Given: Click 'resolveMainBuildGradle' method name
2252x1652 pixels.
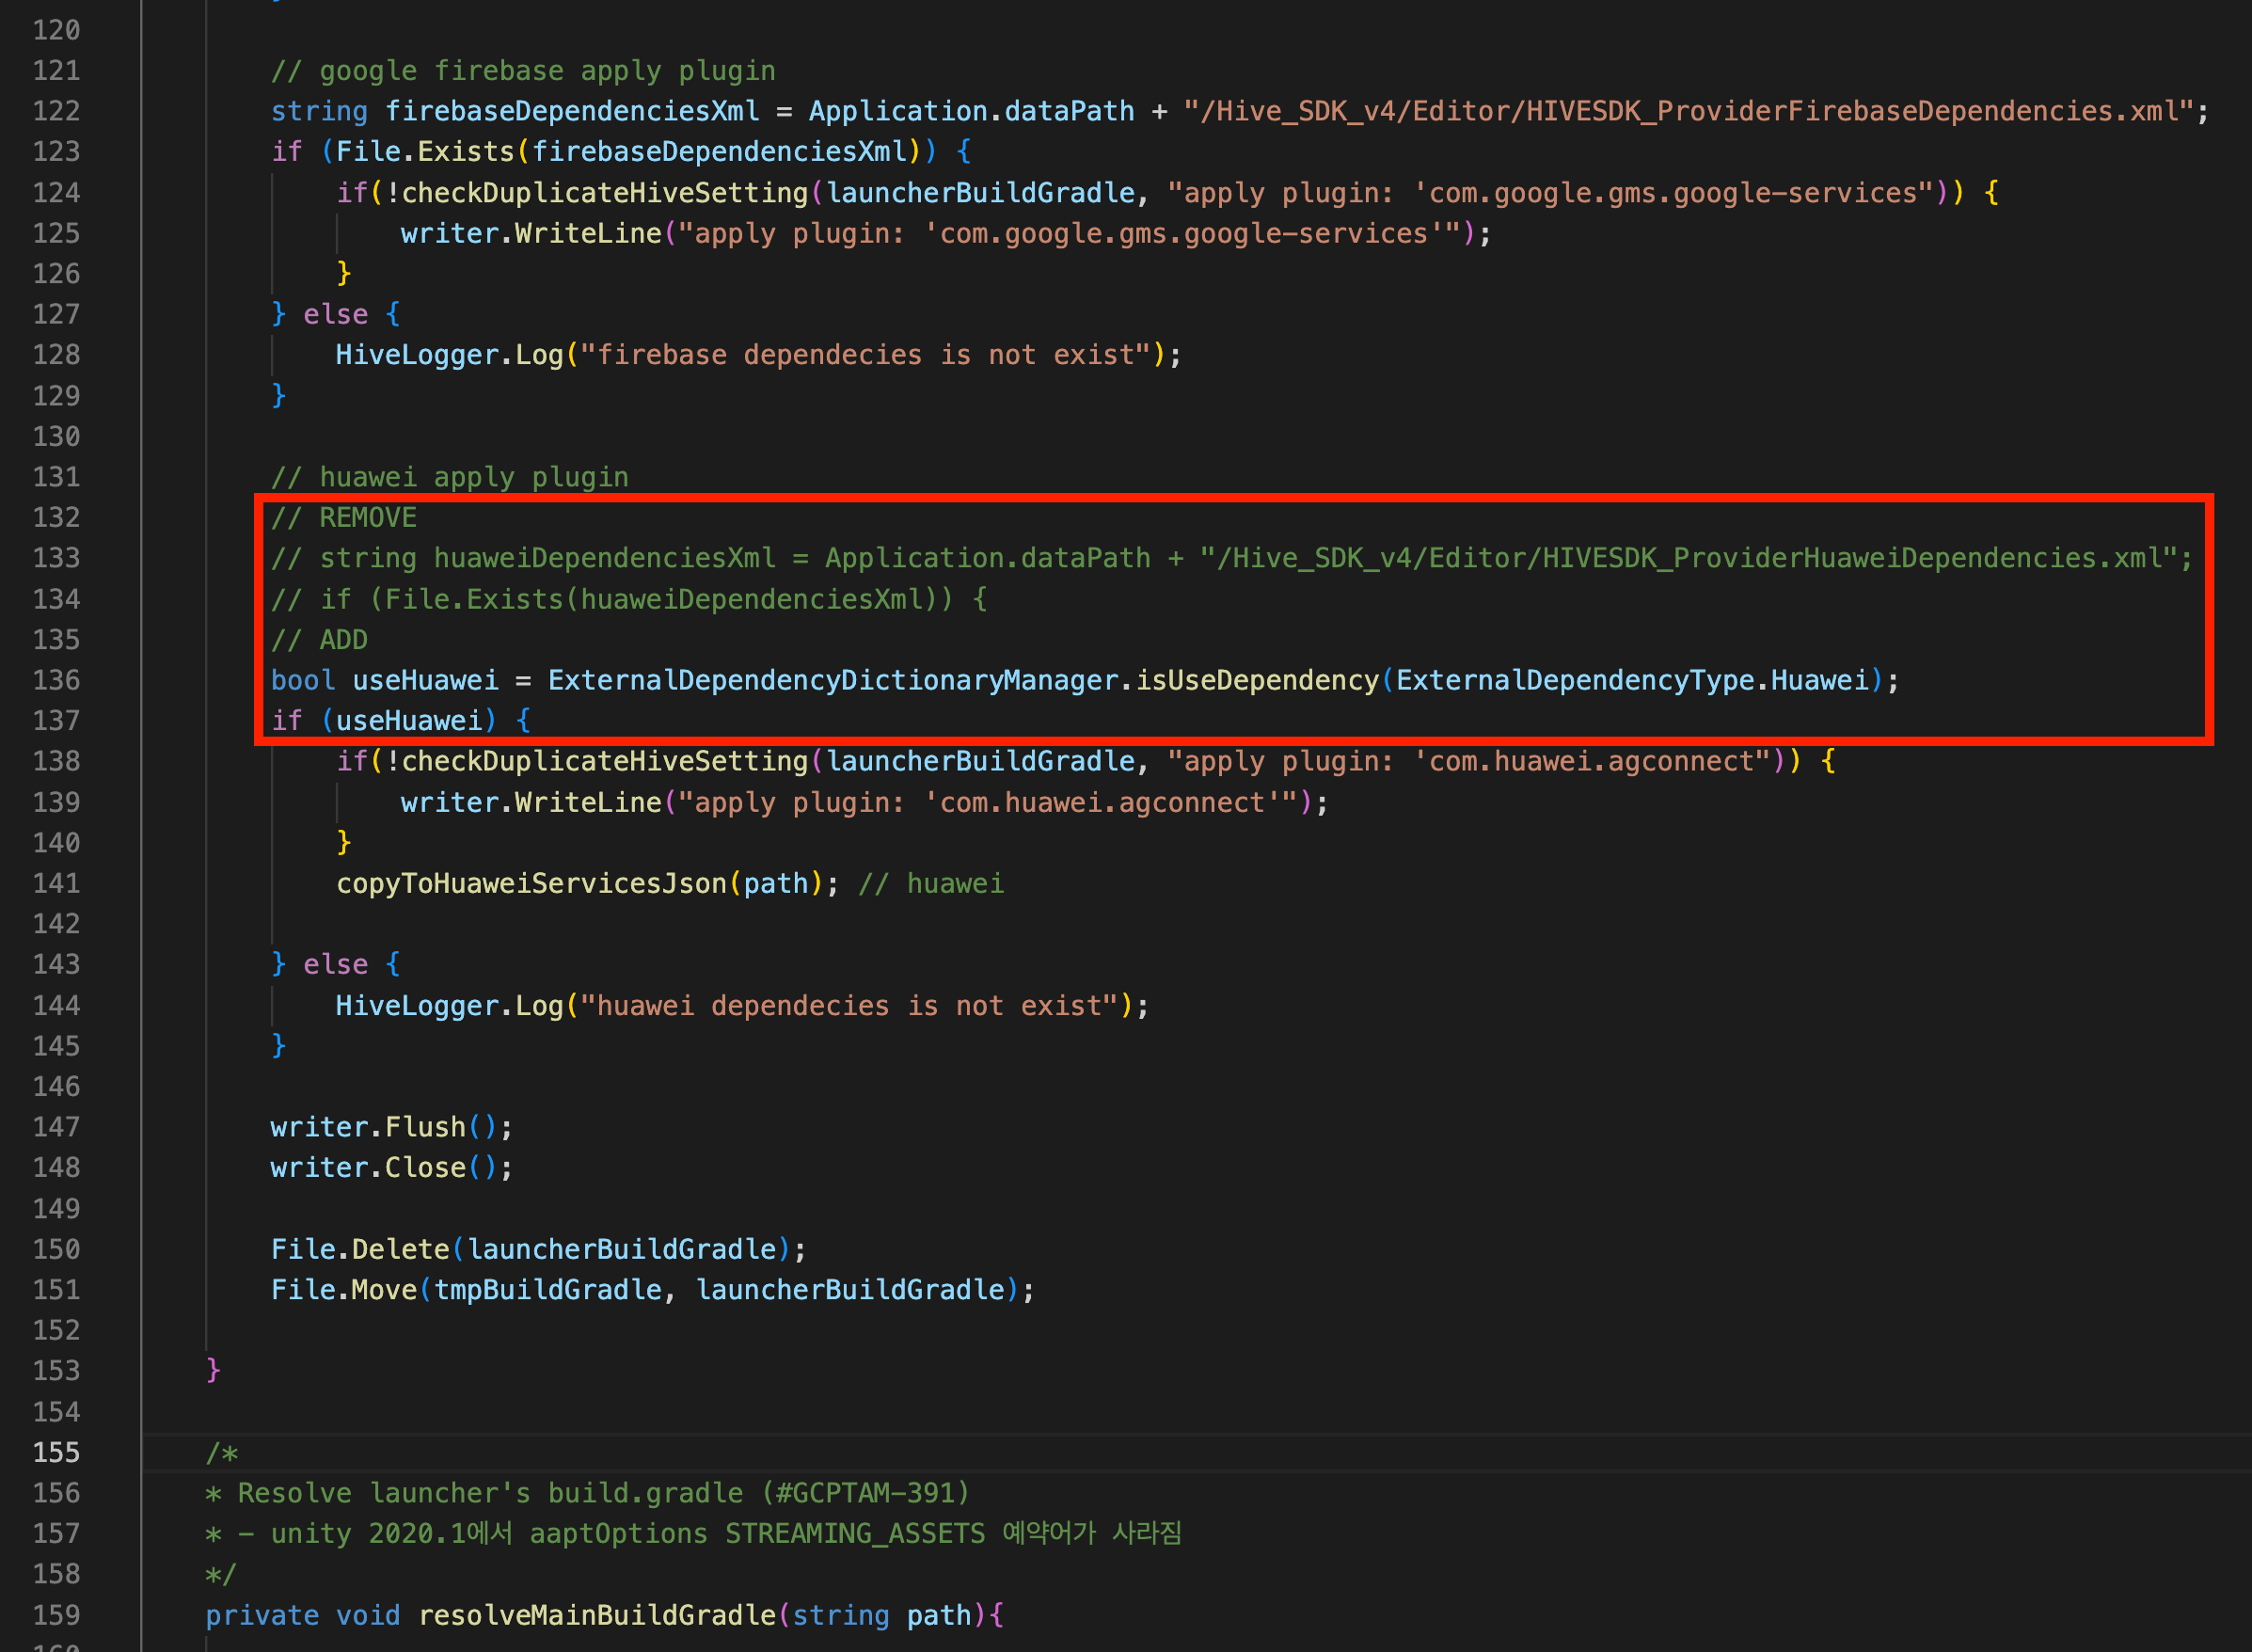Looking at the screenshot, I should (x=597, y=1615).
